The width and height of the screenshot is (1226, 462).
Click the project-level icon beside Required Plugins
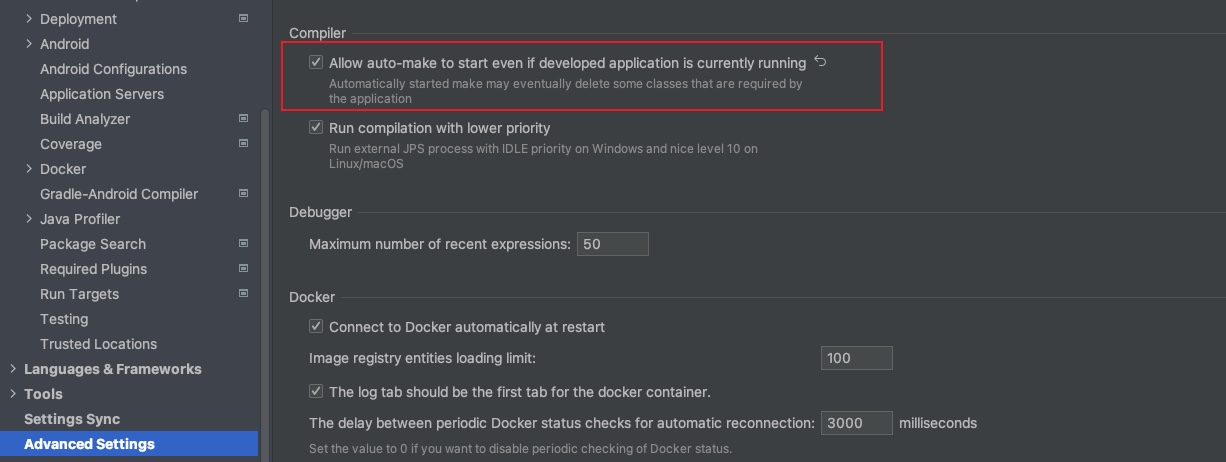tap(243, 268)
